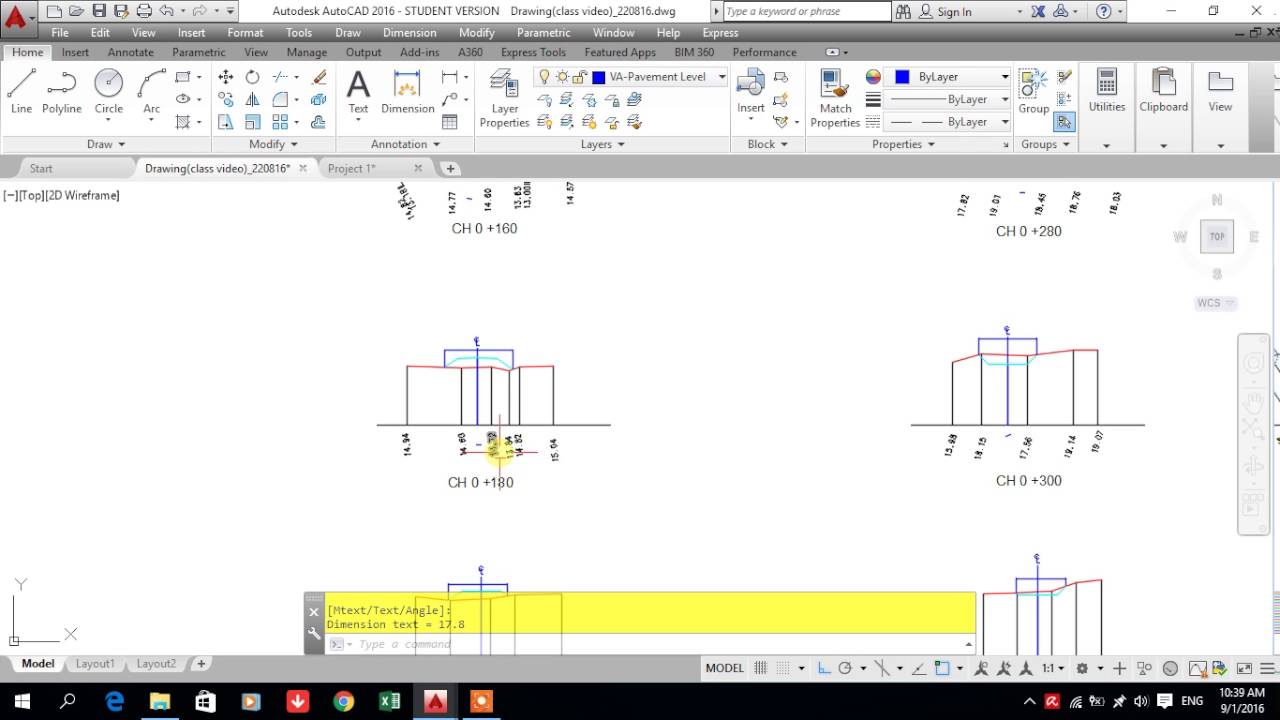Select the Polyline tool

pos(62,91)
